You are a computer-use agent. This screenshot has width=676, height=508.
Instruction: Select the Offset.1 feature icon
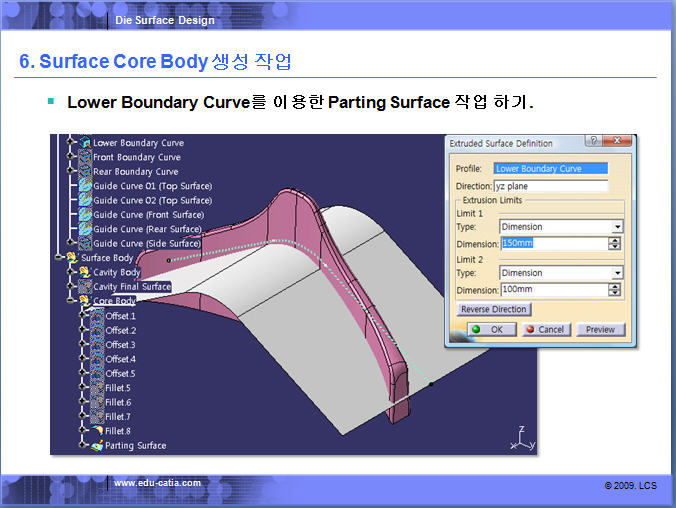97,316
